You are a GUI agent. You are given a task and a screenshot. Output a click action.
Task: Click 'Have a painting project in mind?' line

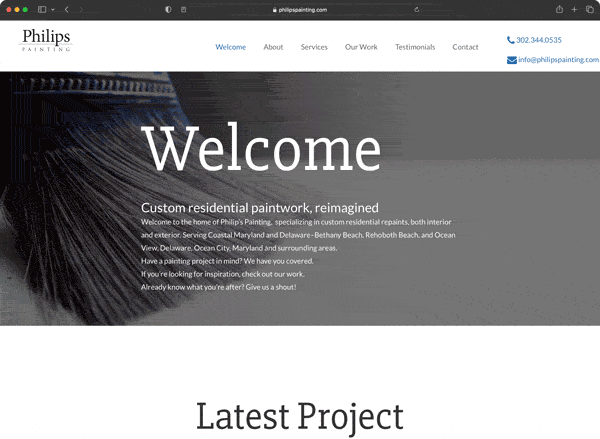[227, 261]
